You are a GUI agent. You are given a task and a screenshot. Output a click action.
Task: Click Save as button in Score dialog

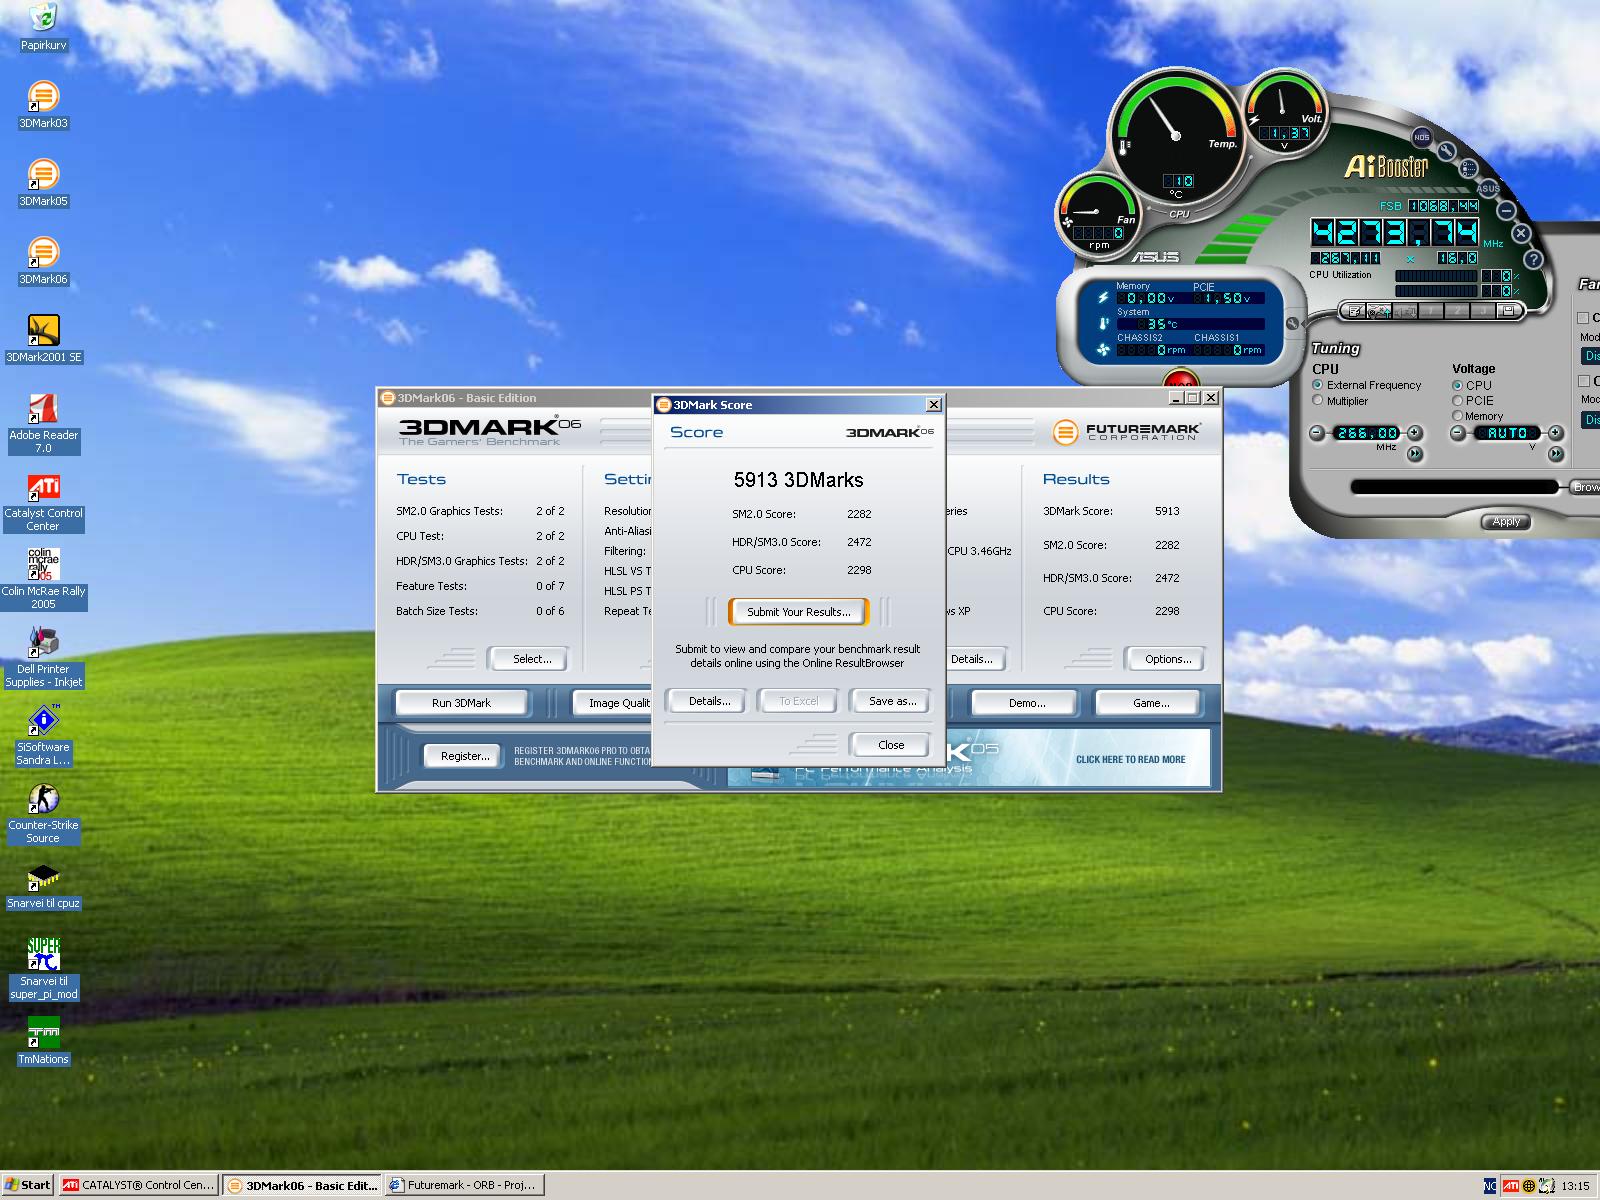click(892, 701)
